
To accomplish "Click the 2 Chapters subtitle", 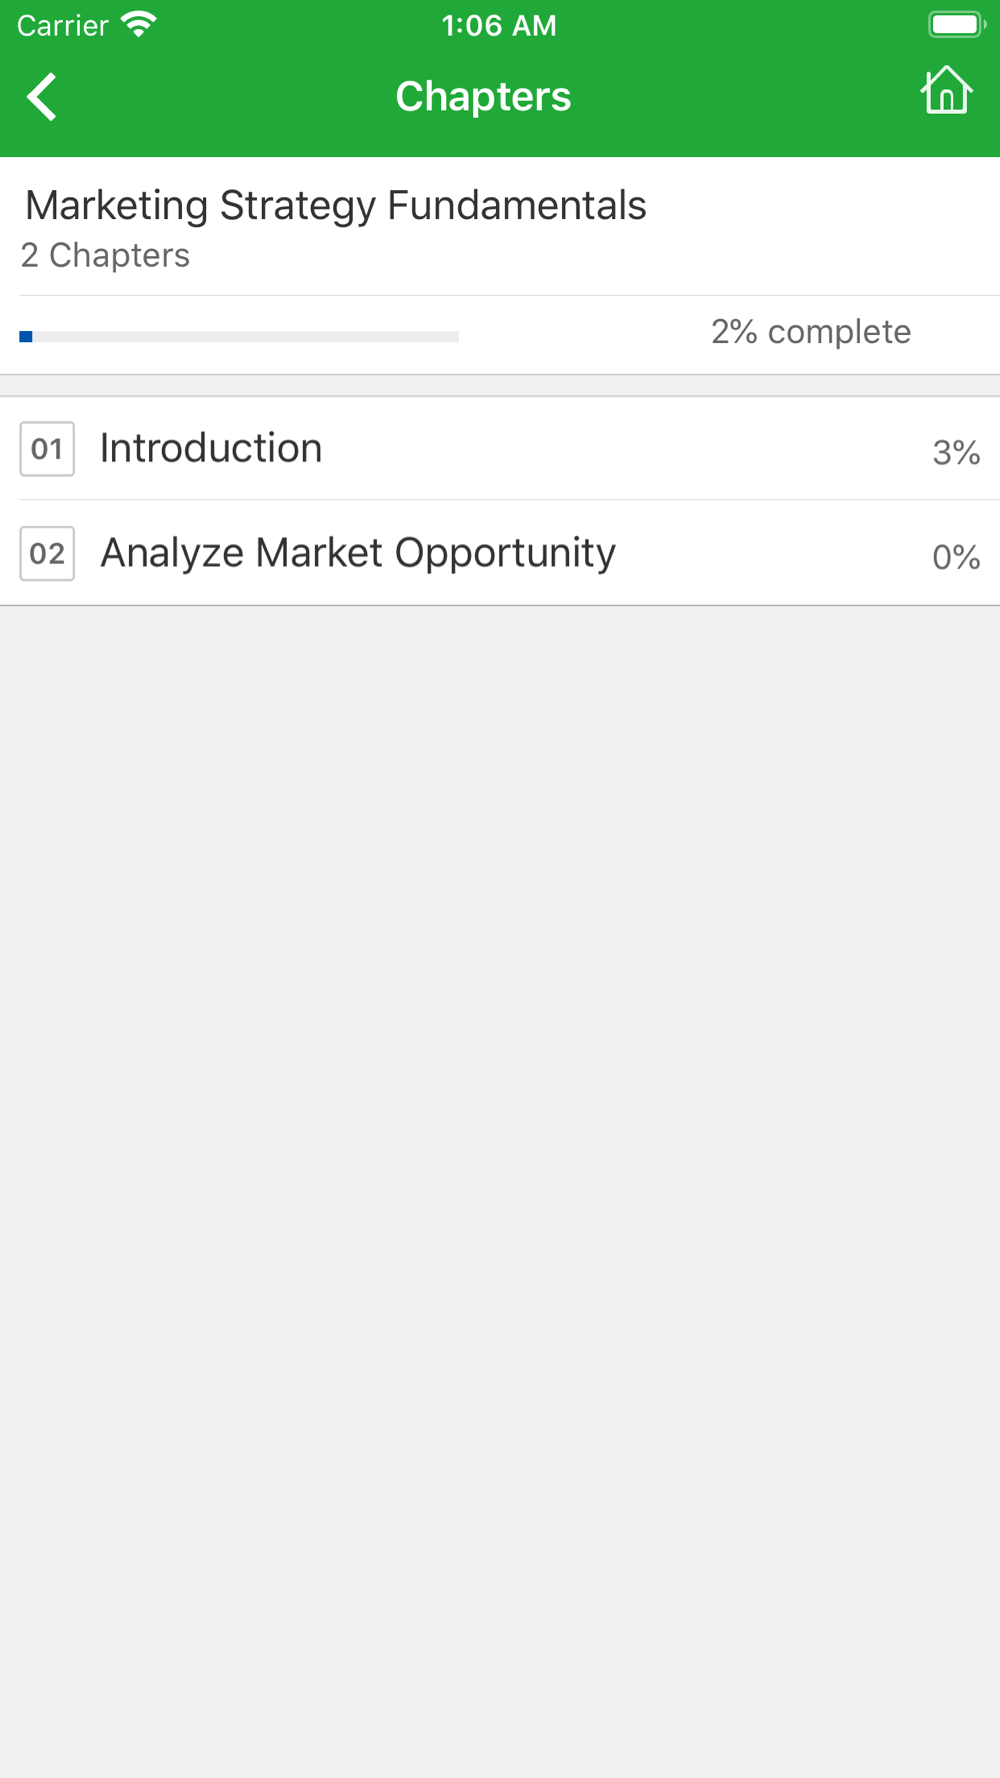I will 105,255.
